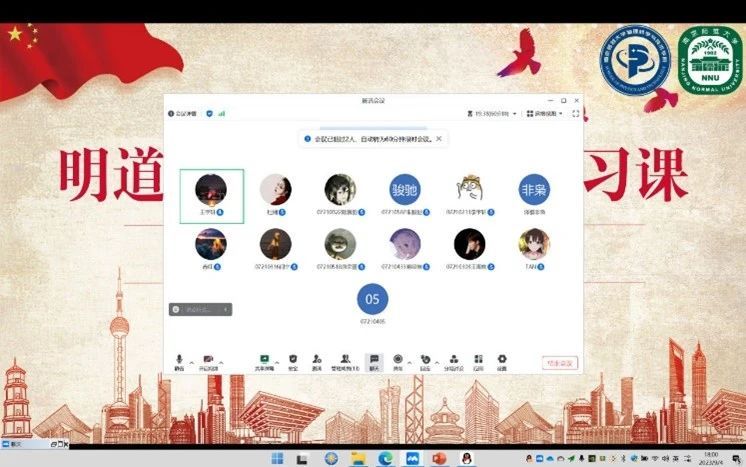Open the Chat panel from toolbar
746x467 pixels.
tap(373, 360)
